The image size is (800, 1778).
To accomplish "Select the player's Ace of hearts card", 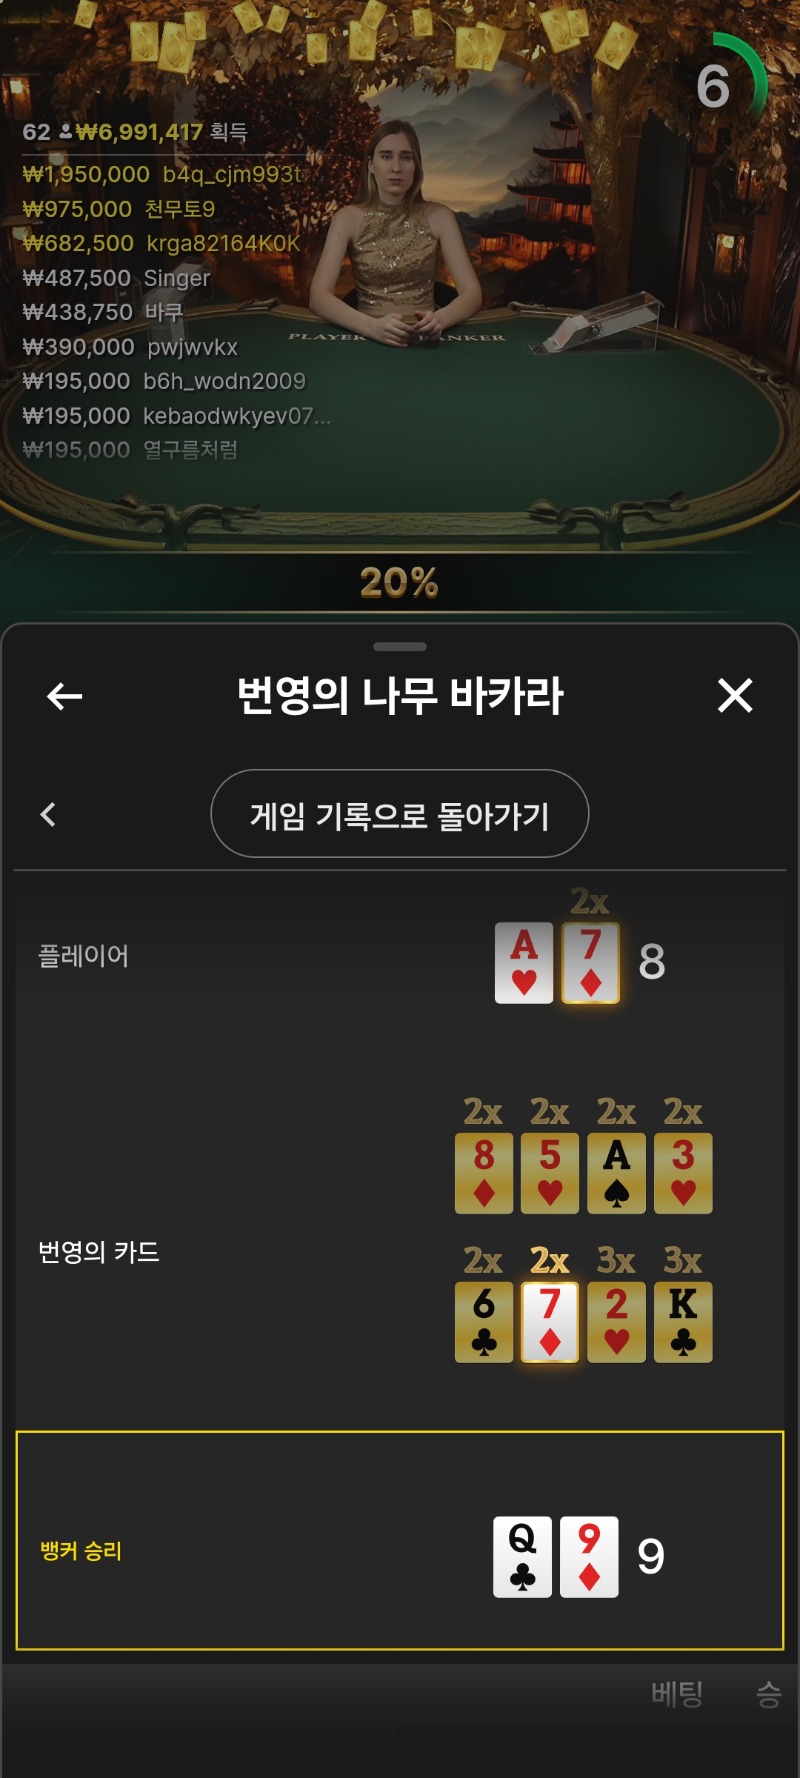I will (524, 963).
